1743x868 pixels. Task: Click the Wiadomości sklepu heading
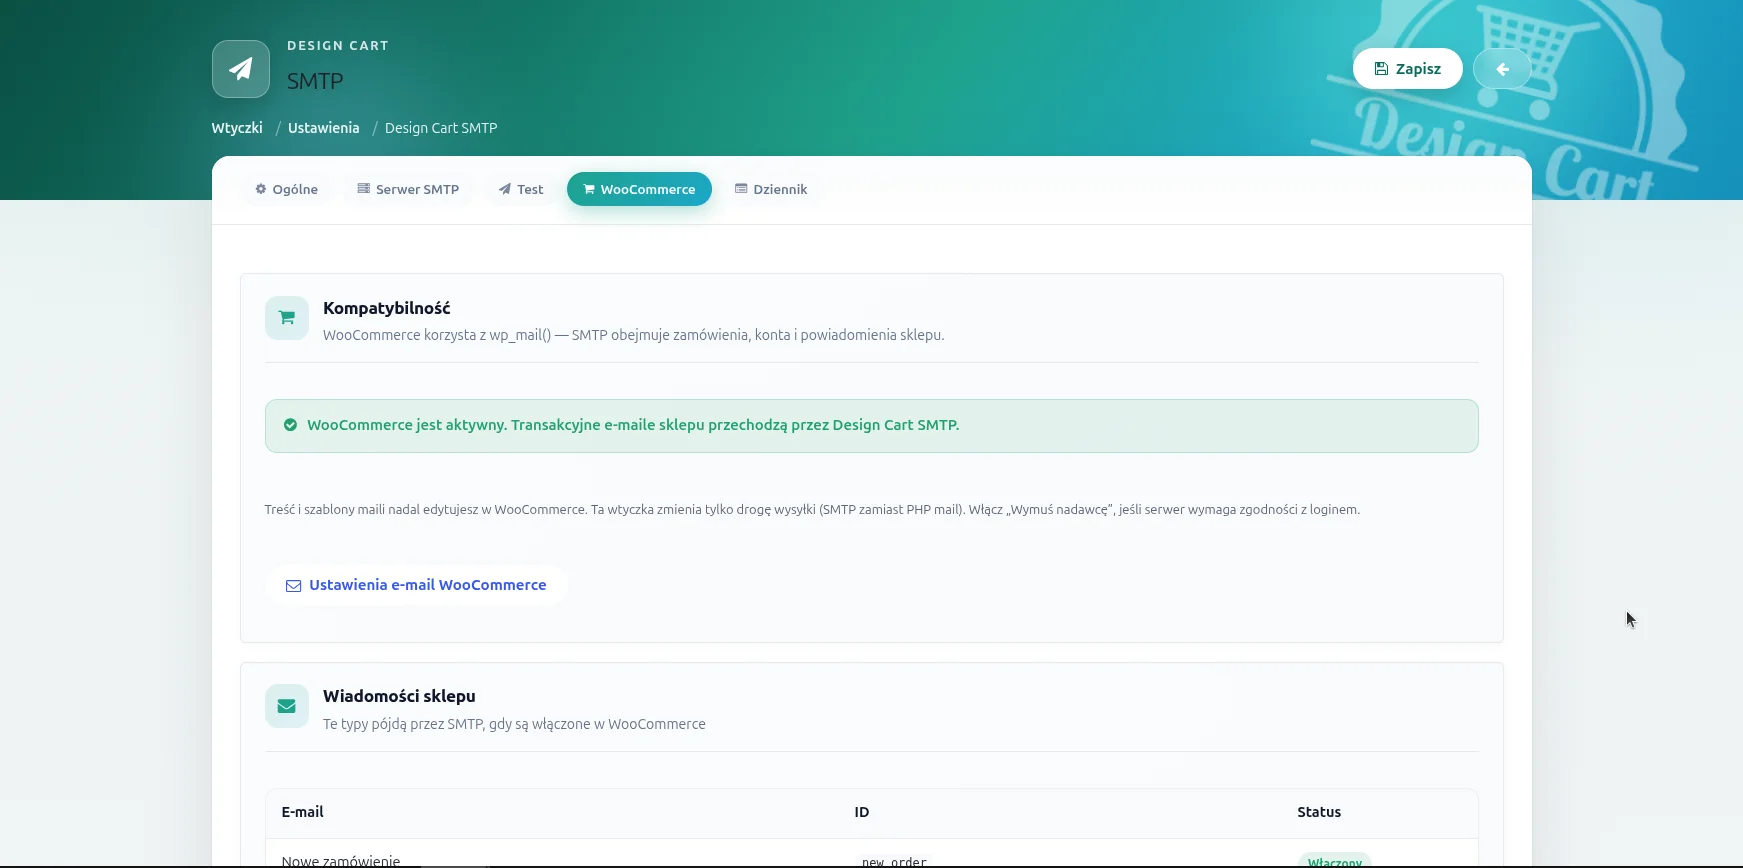tap(399, 696)
